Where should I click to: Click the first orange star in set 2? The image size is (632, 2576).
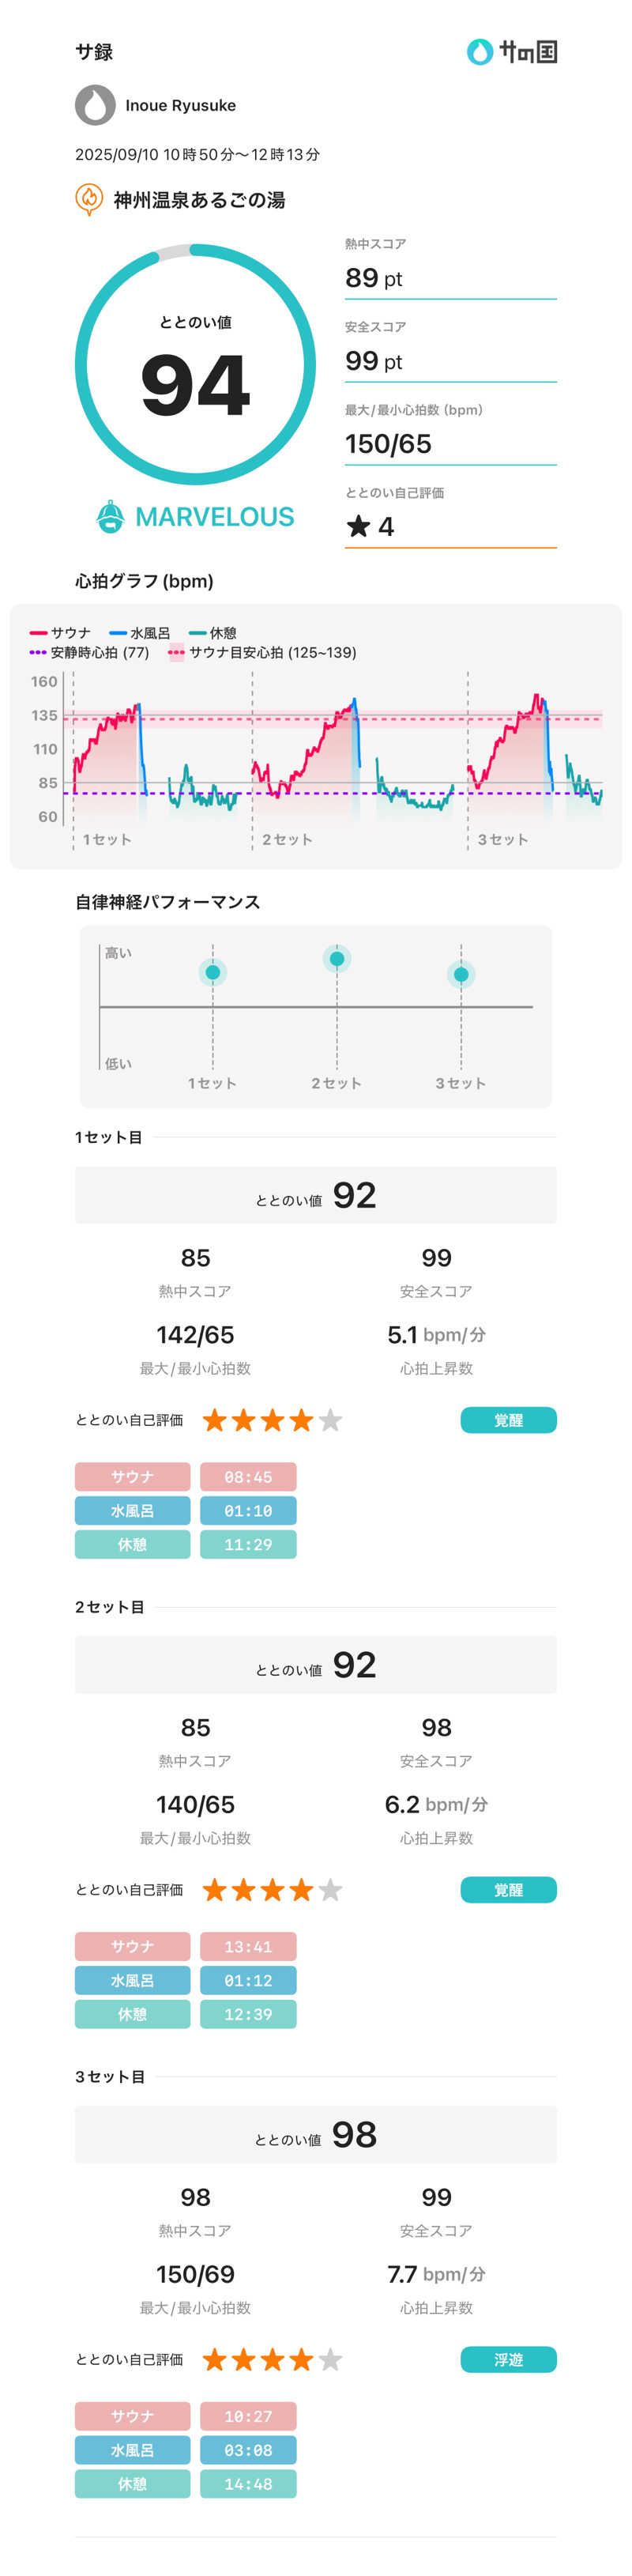tap(214, 1890)
